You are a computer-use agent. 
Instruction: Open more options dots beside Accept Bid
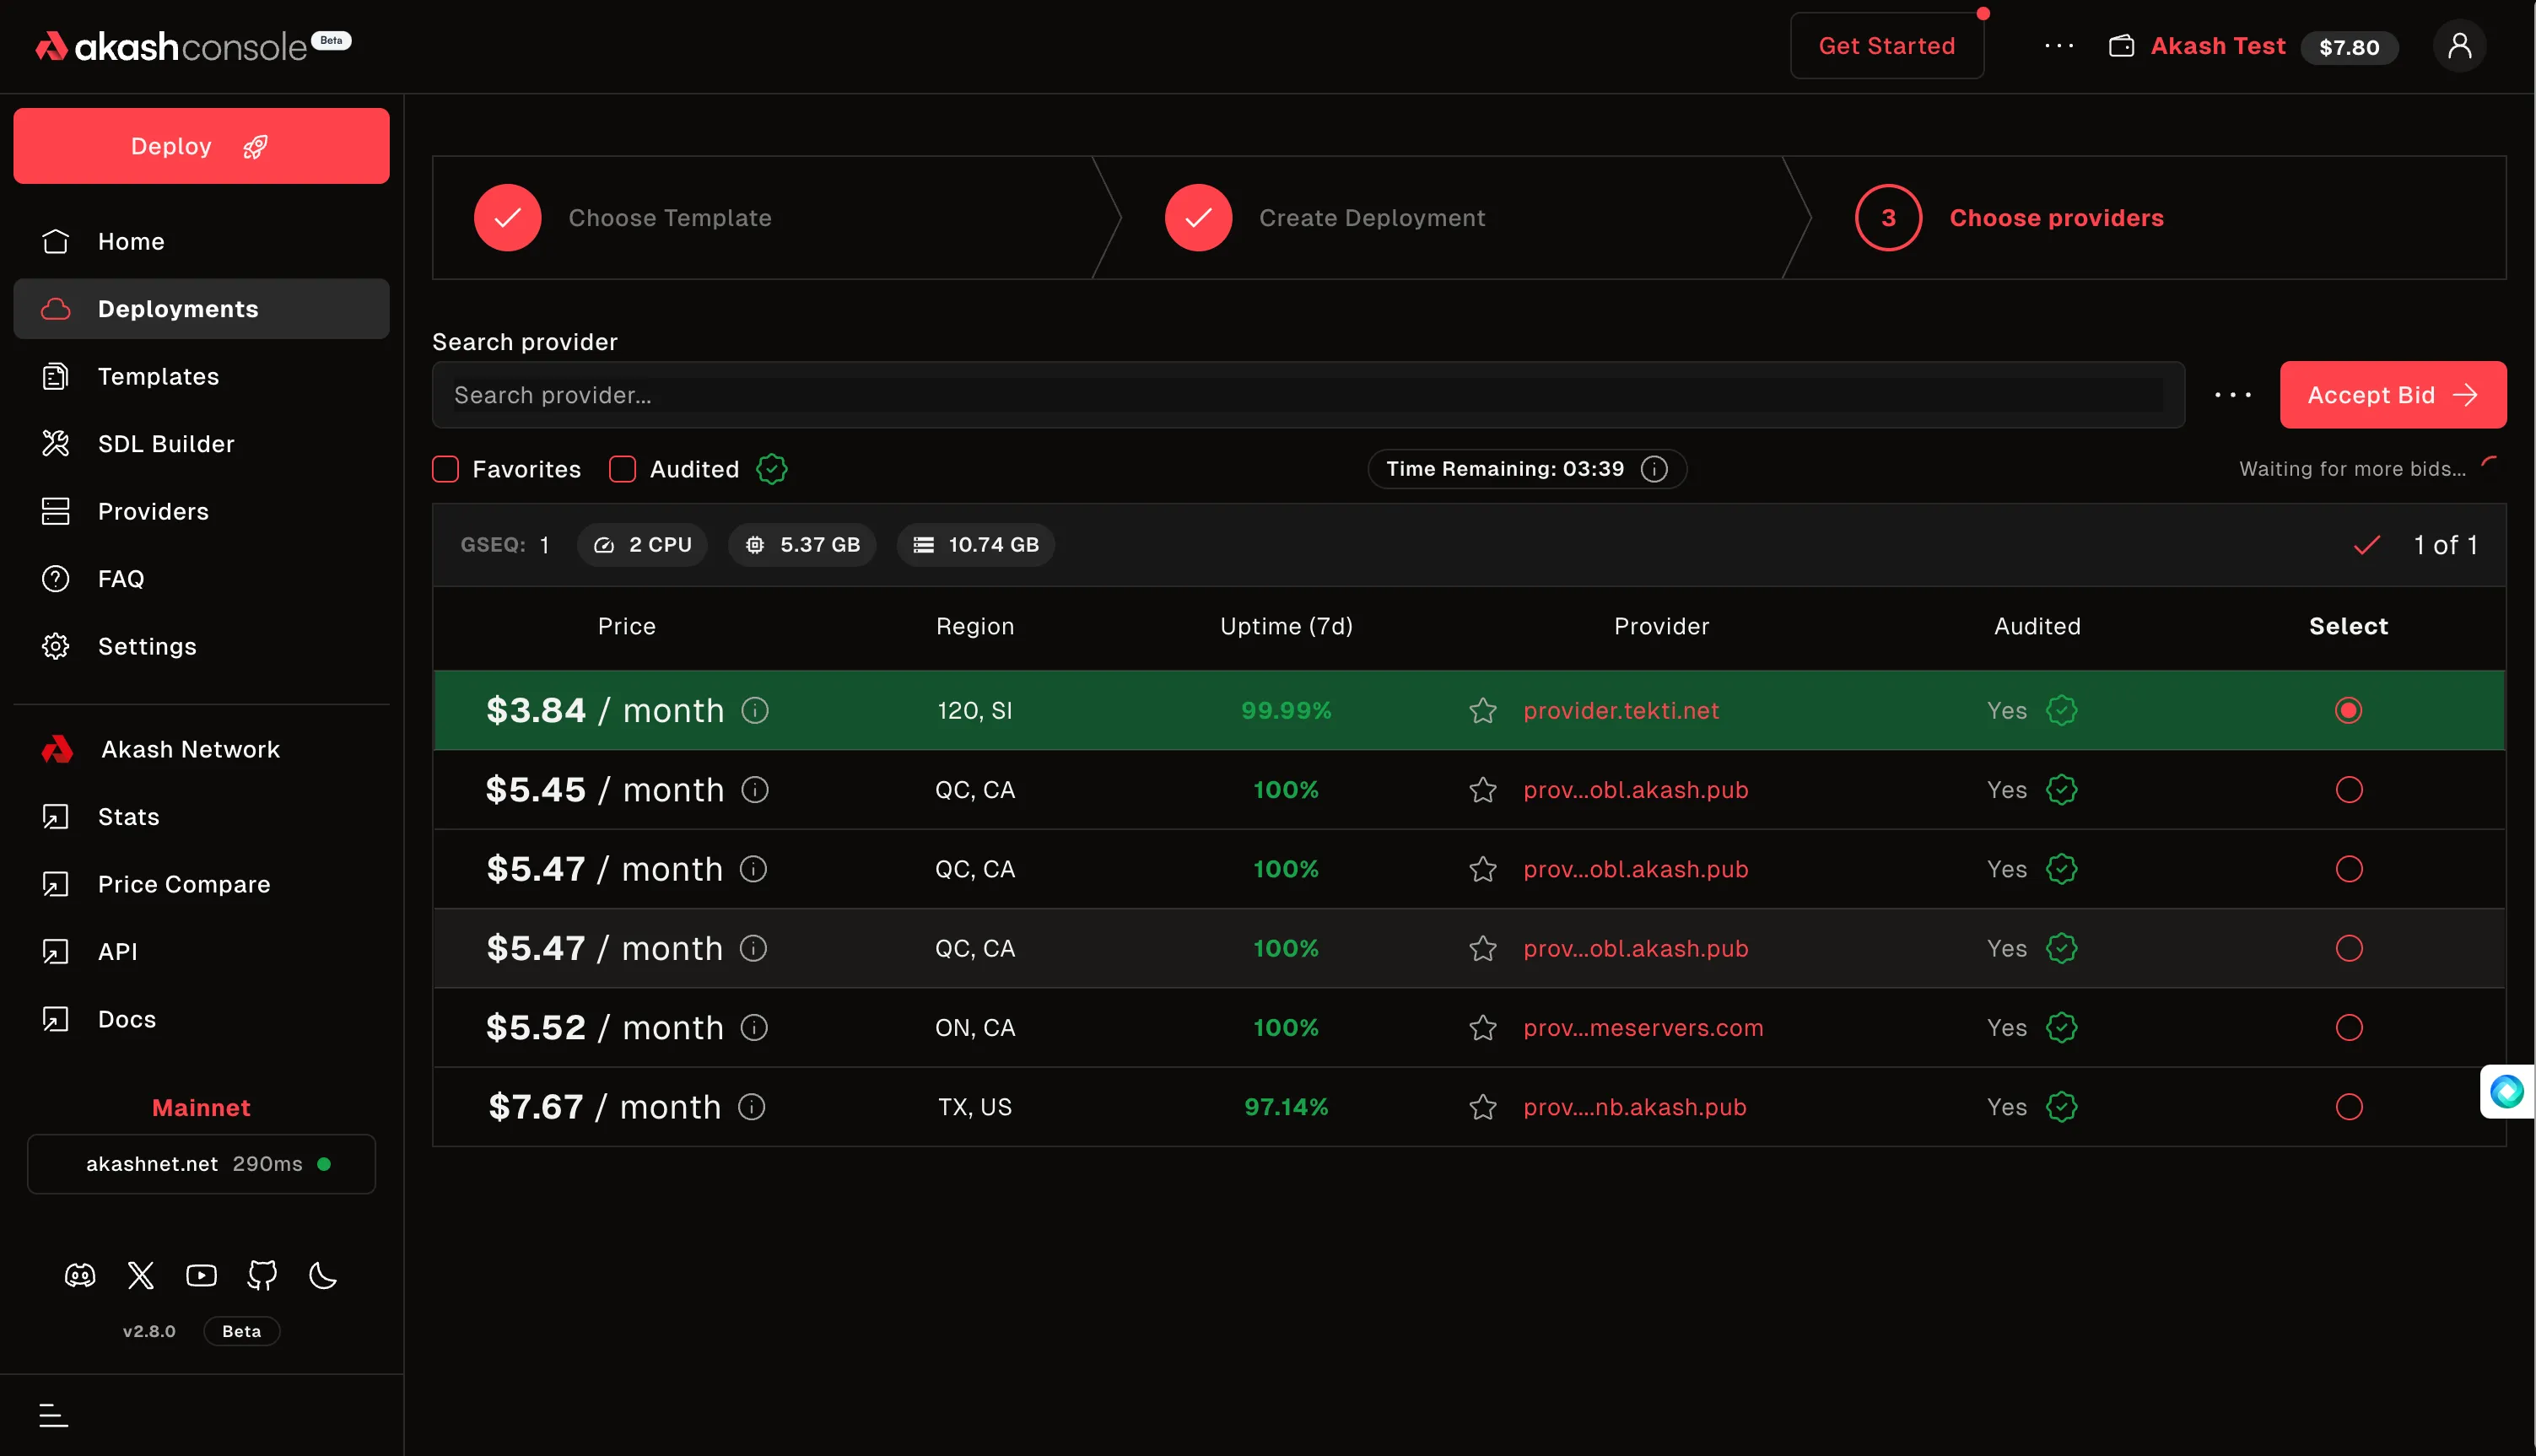point(2232,395)
